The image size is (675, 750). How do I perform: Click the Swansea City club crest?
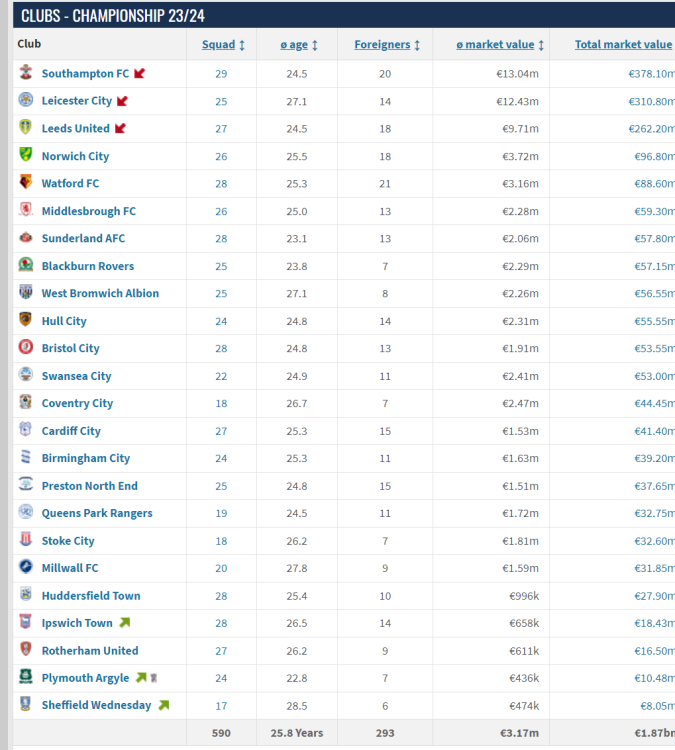click(x=26, y=375)
